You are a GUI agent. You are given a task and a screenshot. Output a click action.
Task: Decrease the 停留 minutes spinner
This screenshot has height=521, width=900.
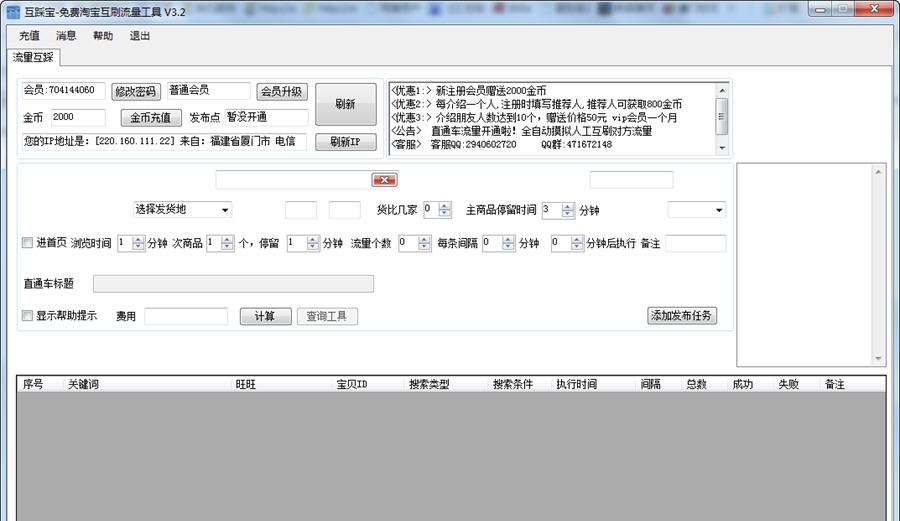313,247
